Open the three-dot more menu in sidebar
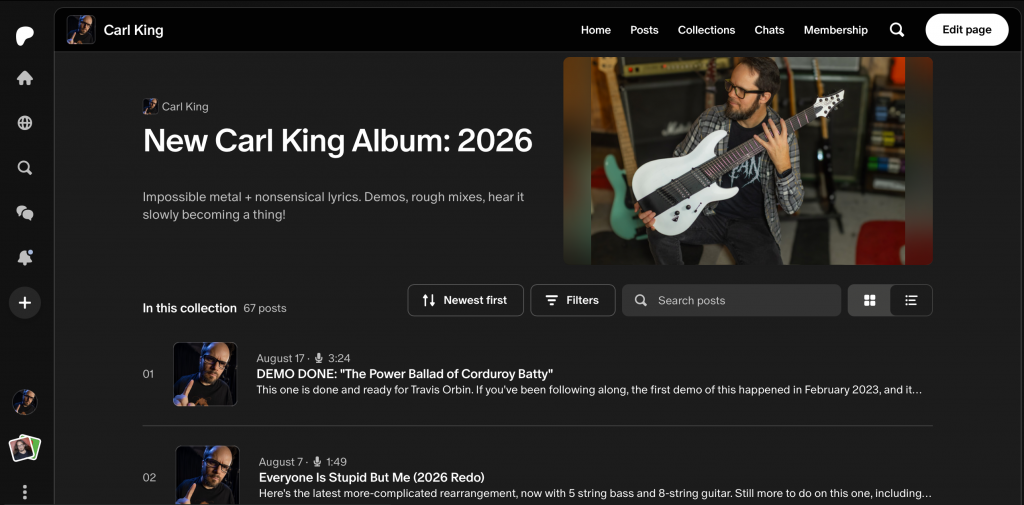 tap(25, 491)
